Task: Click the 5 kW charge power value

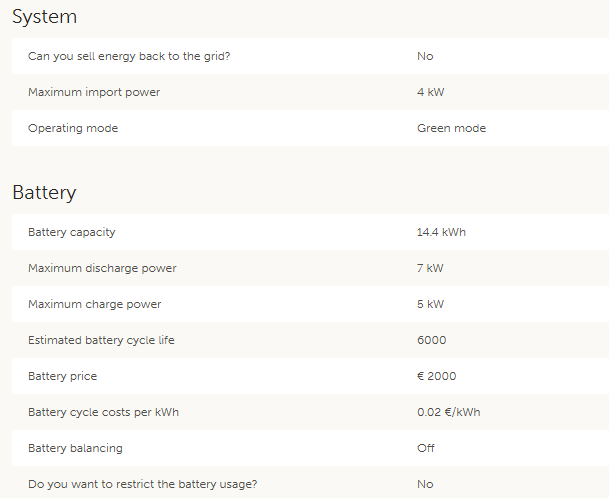Action: click(x=430, y=304)
